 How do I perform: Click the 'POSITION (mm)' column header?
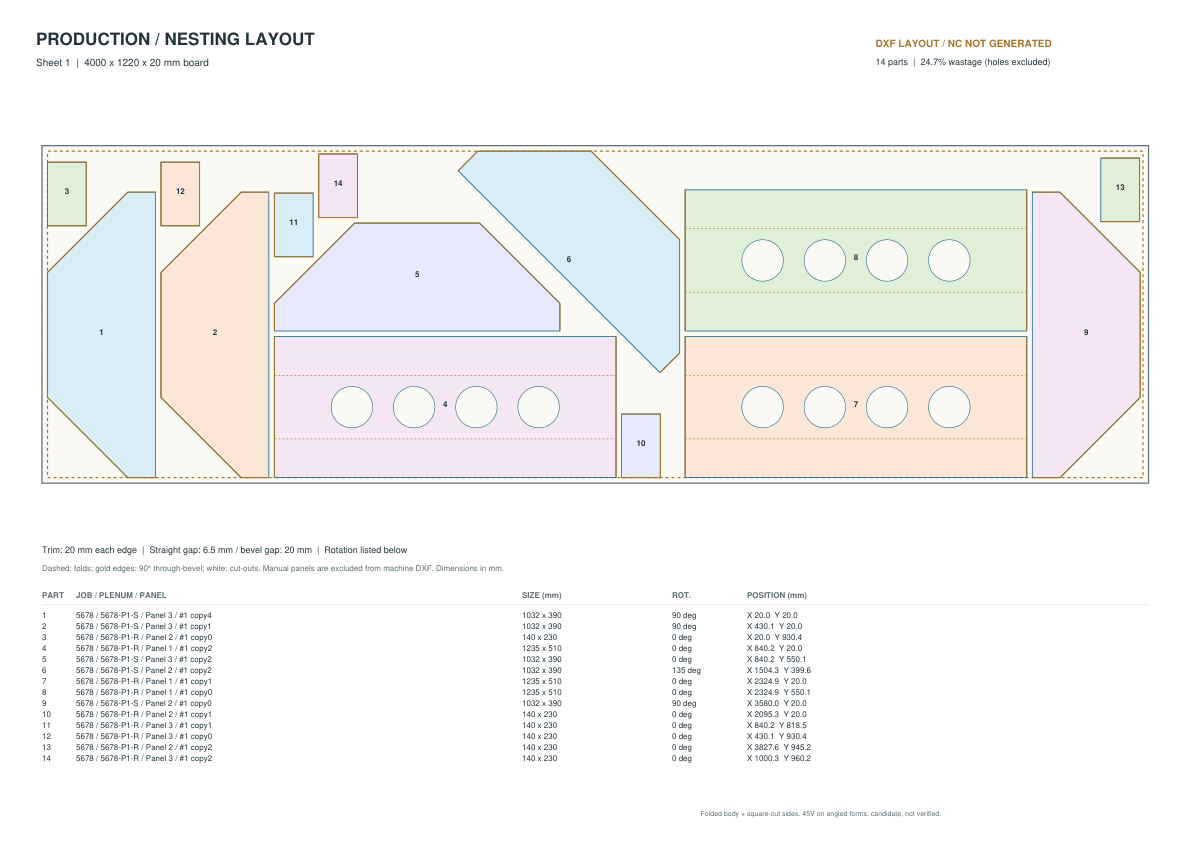(777, 595)
